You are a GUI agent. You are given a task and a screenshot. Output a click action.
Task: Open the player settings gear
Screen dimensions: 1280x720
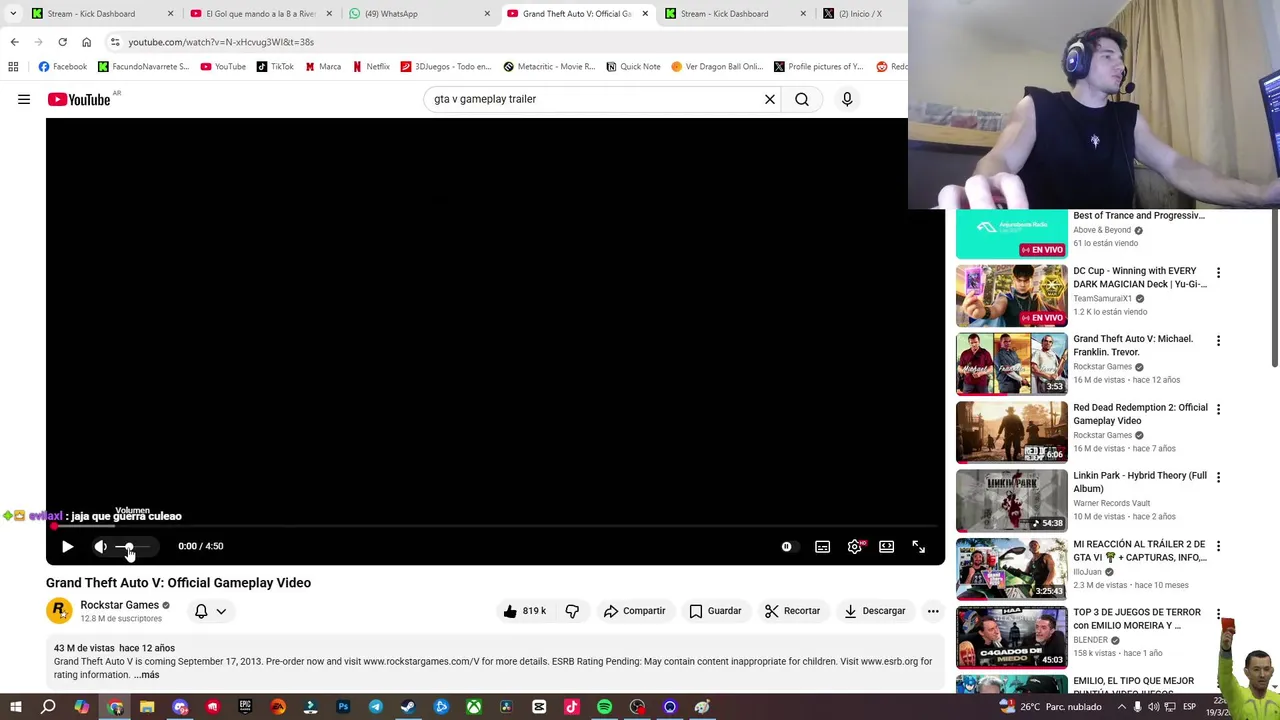point(855,547)
